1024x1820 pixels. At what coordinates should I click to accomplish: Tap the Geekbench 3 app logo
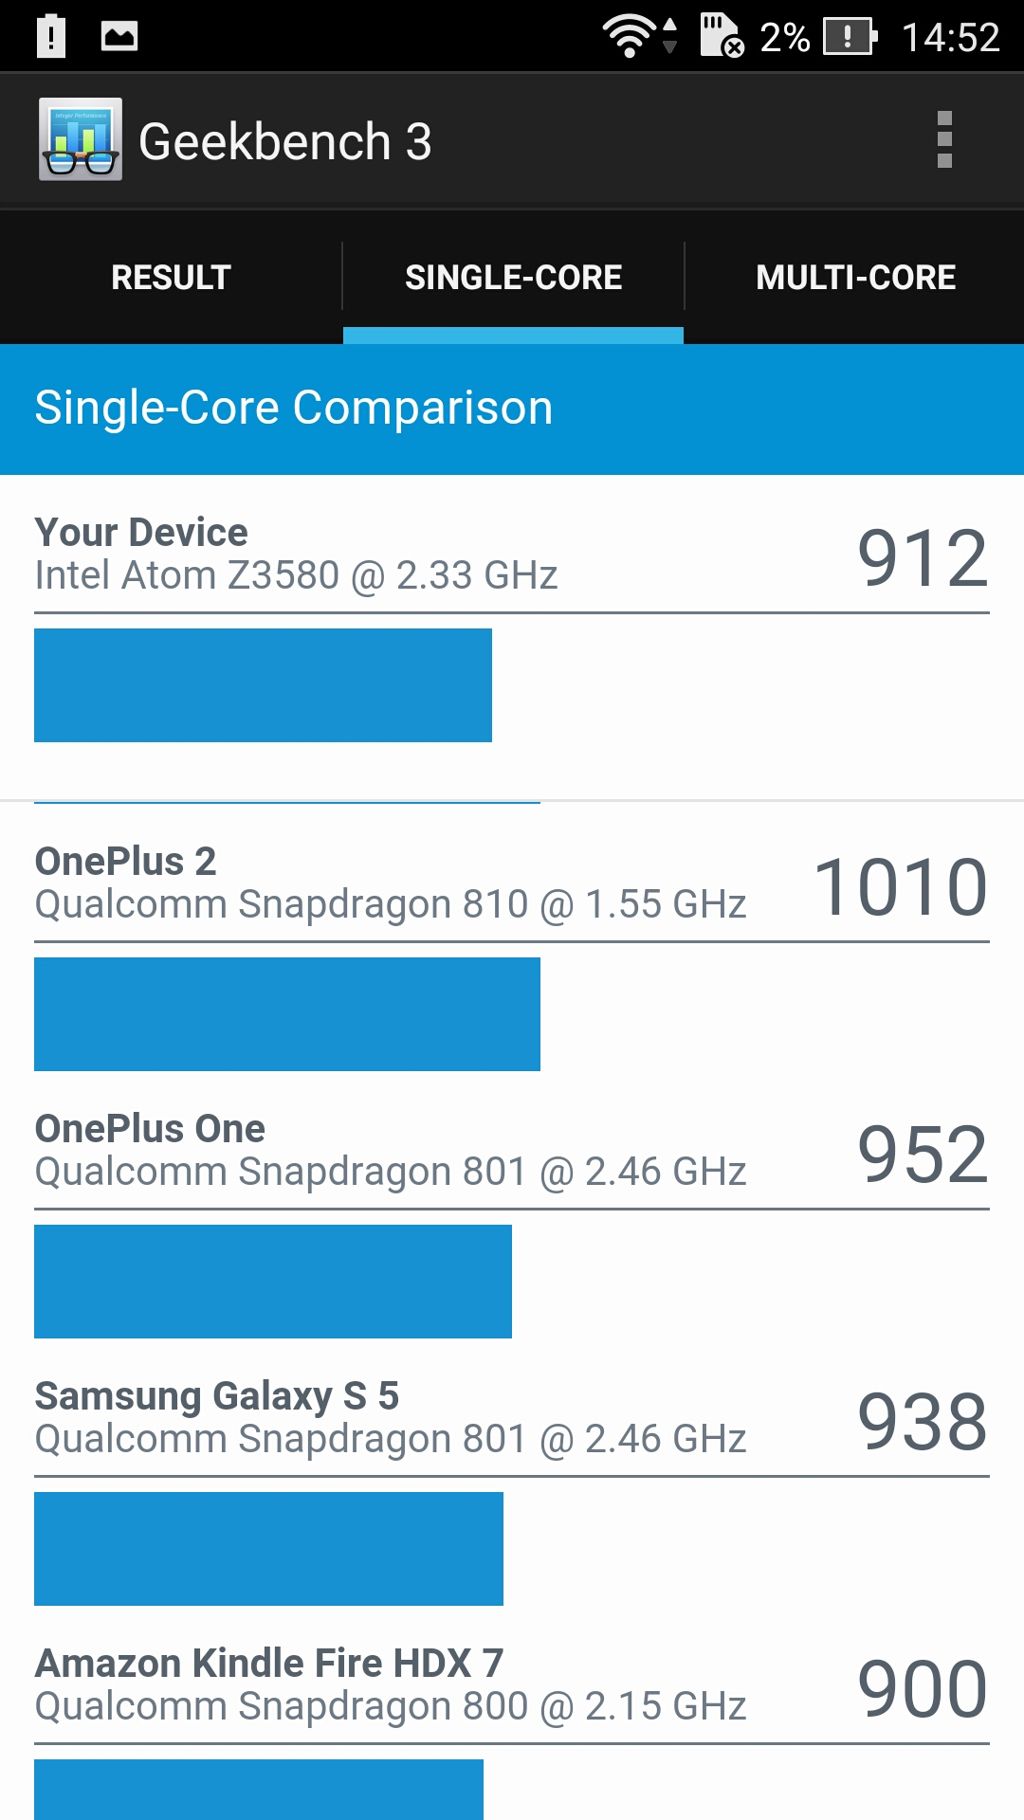tap(80, 139)
